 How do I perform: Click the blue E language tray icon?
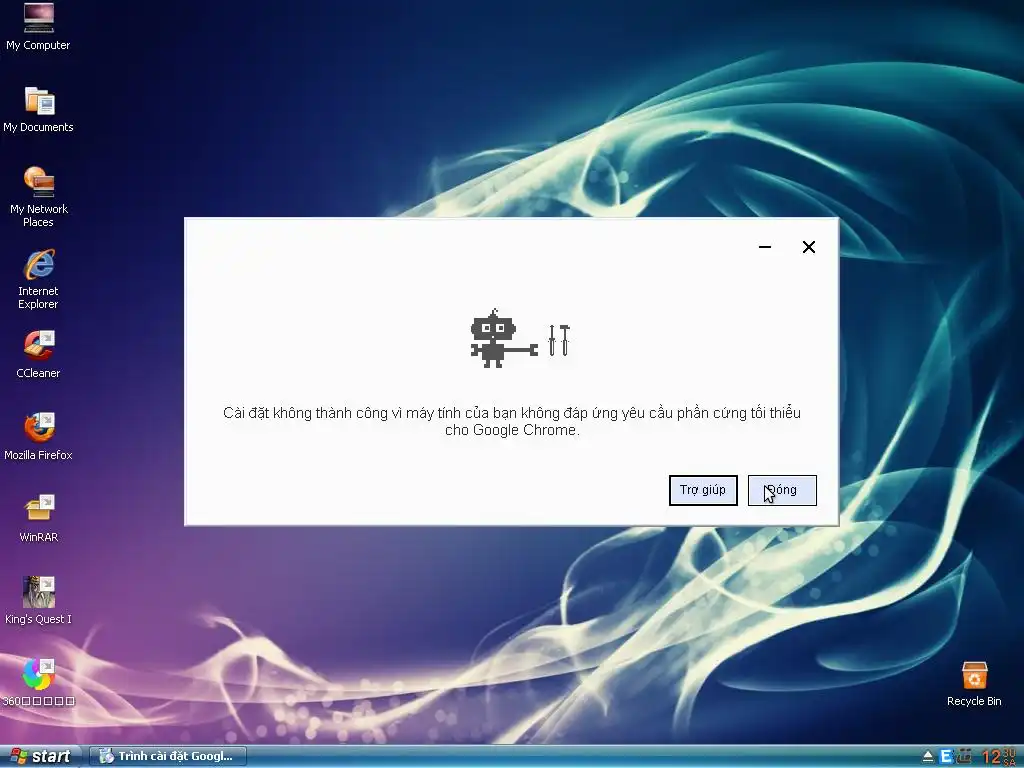point(945,757)
